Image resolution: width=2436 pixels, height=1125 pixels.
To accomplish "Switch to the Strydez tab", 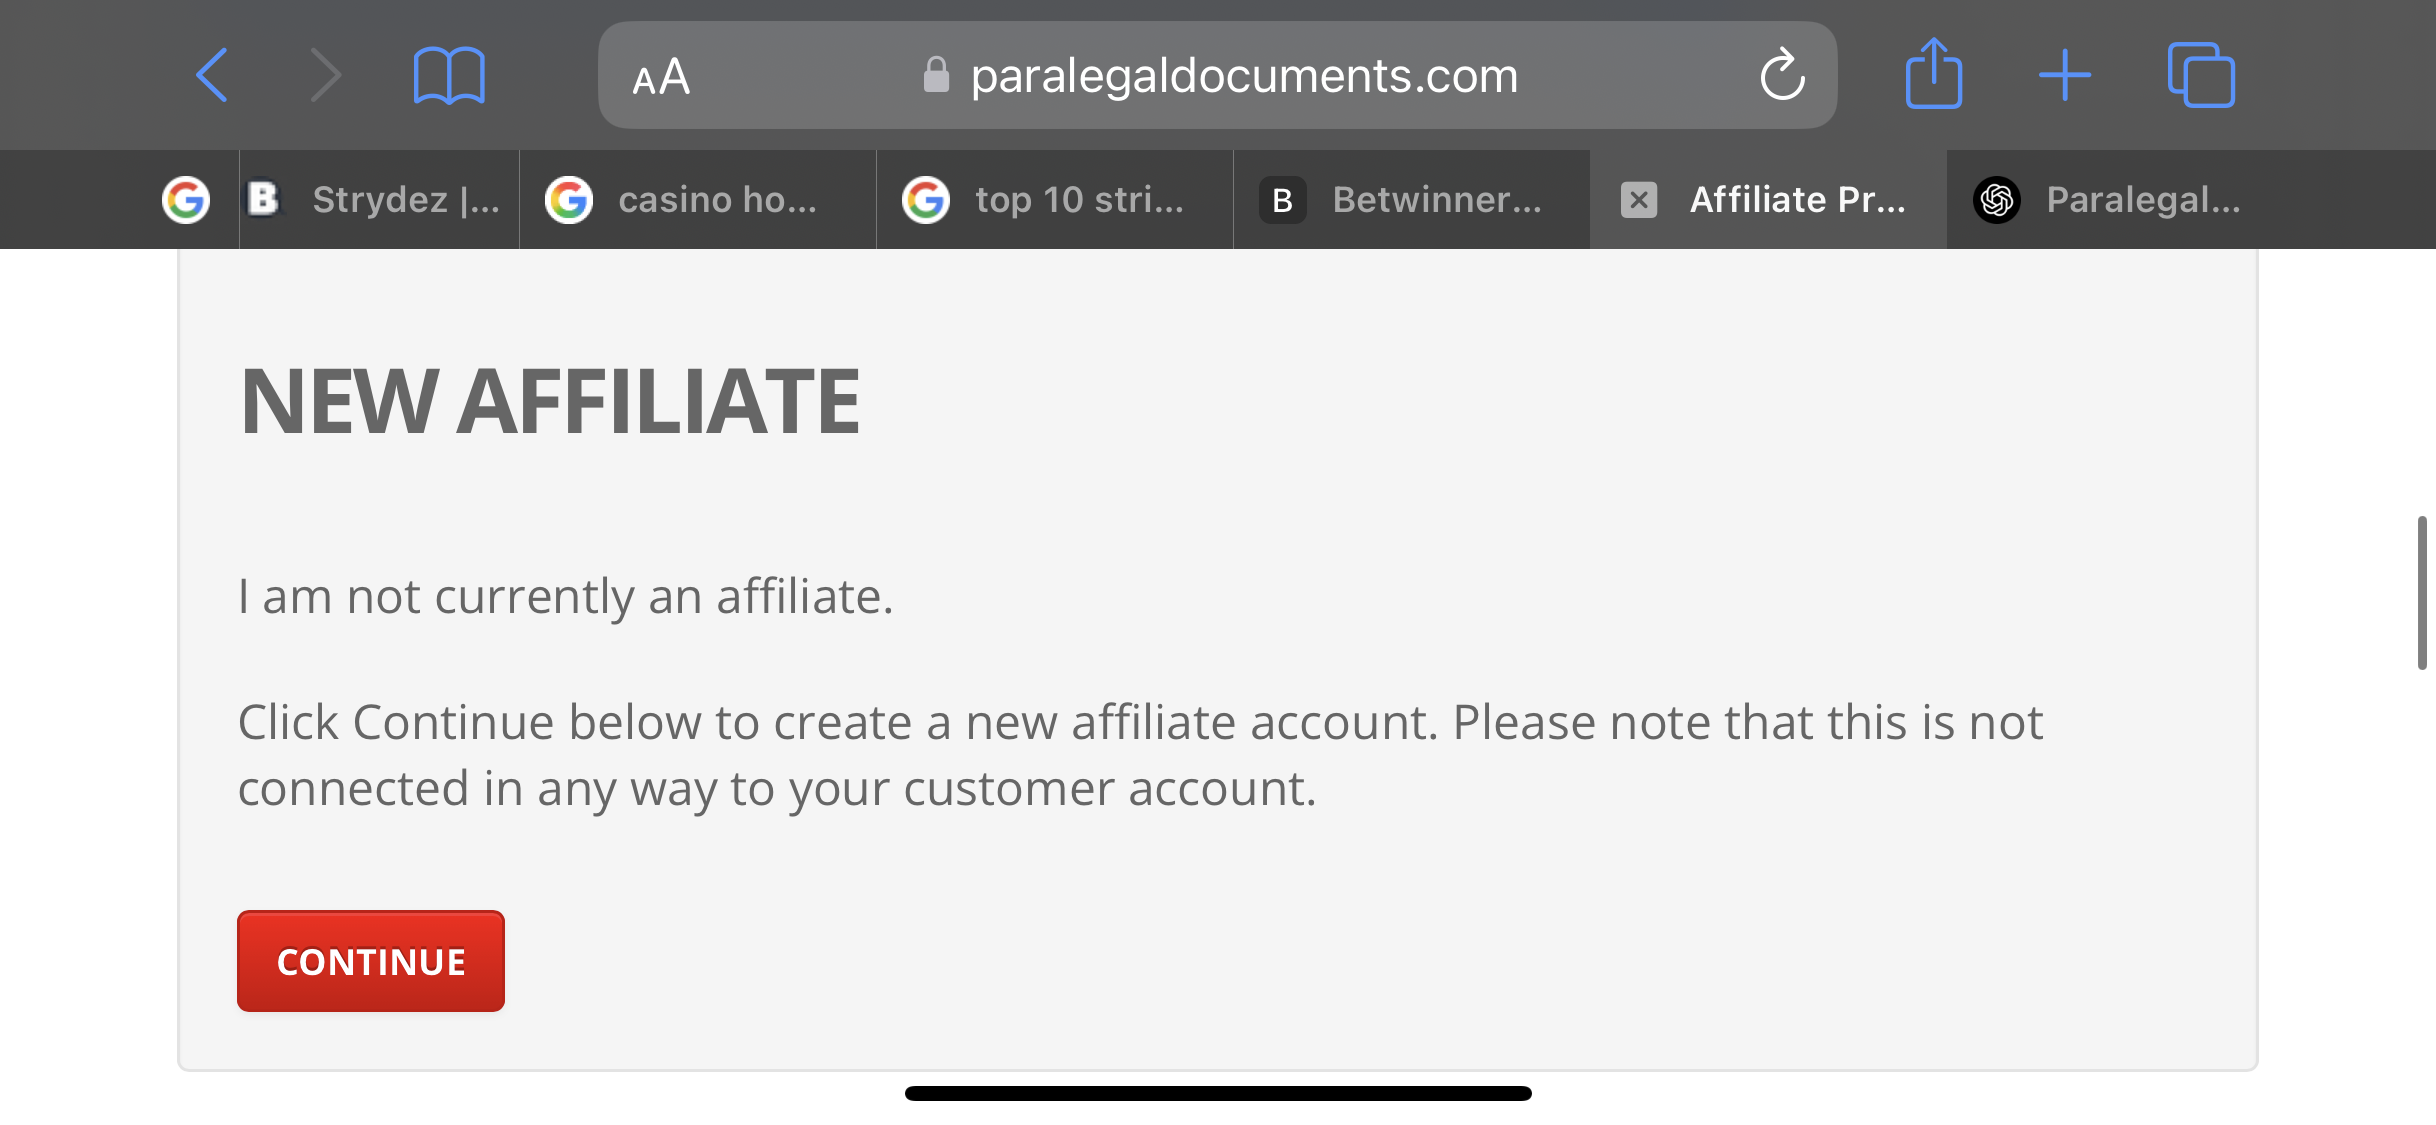I will coord(379,200).
